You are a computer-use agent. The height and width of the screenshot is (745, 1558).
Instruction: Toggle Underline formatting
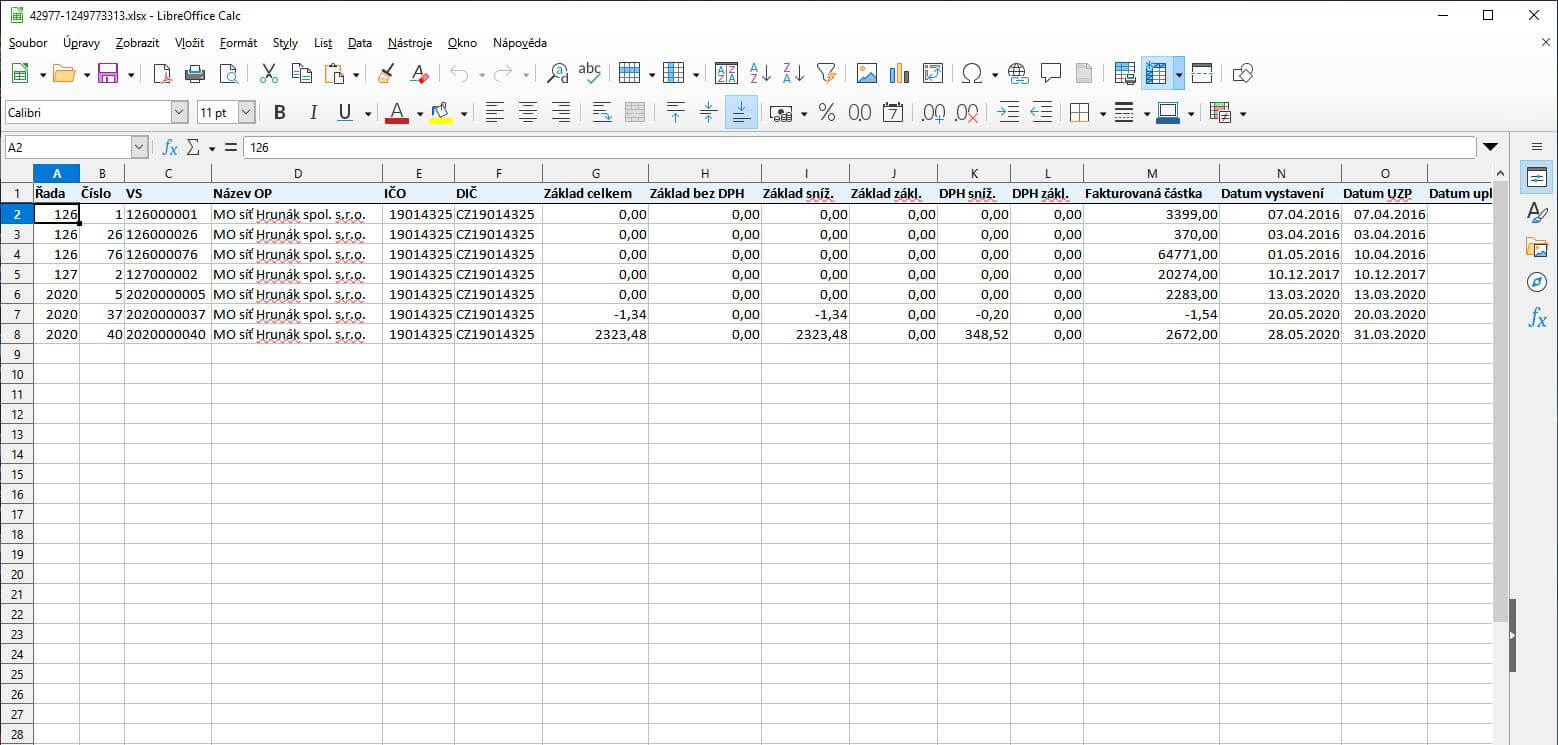[x=345, y=113]
